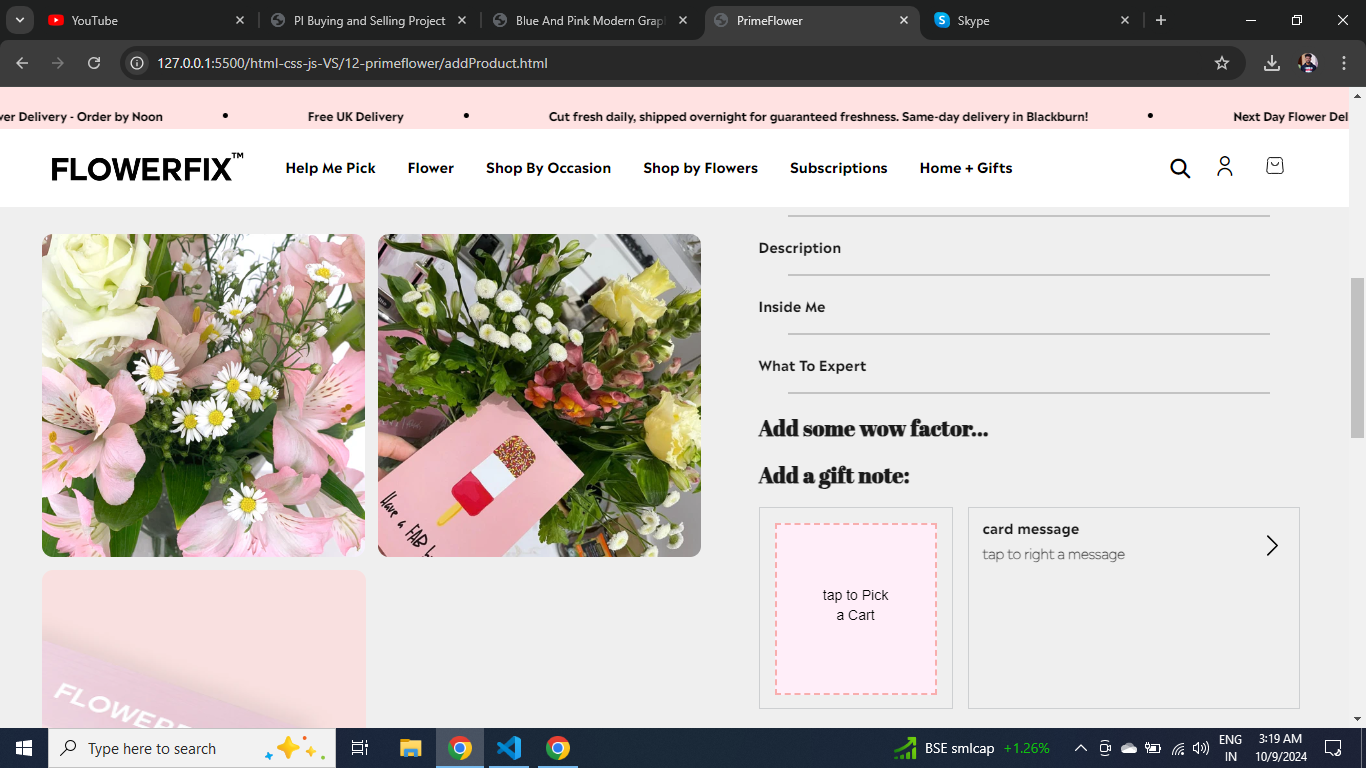Open the site search magnifier icon
Image resolution: width=1366 pixels, height=768 pixels.
[x=1180, y=168]
